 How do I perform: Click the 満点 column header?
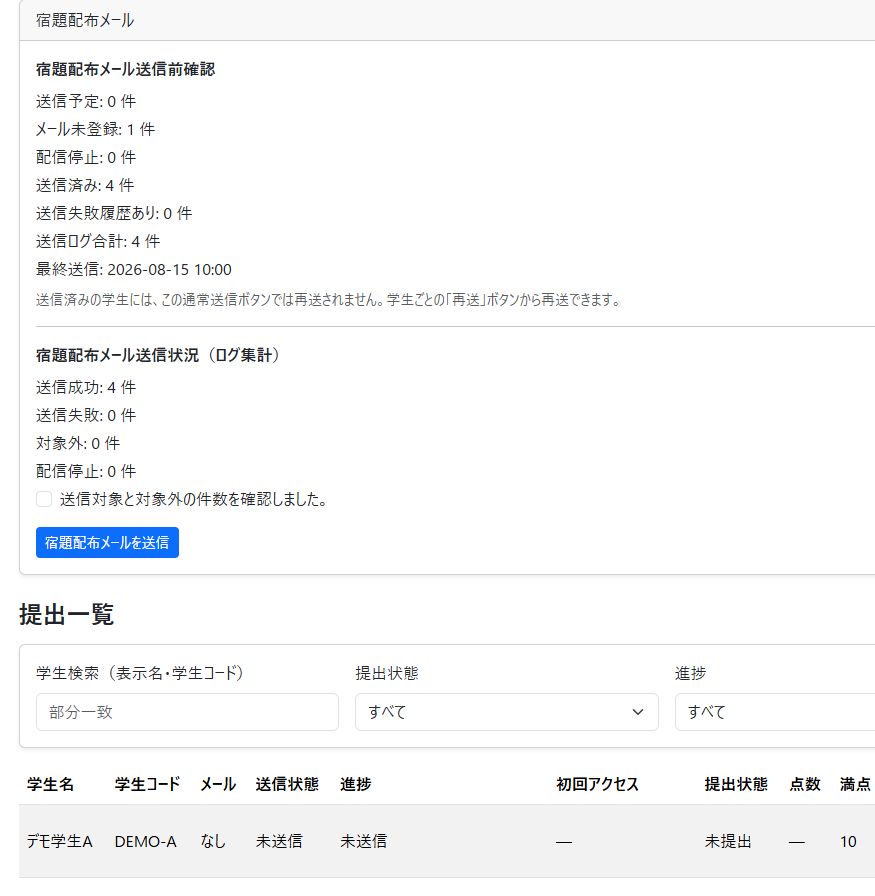click(855, 784)
